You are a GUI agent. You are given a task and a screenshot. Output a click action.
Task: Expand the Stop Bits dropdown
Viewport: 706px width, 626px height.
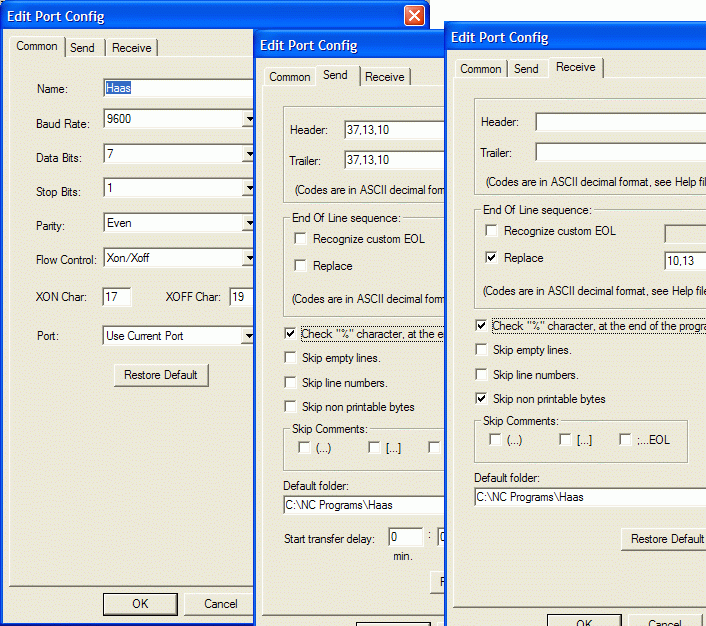click(x=249, y=188)
